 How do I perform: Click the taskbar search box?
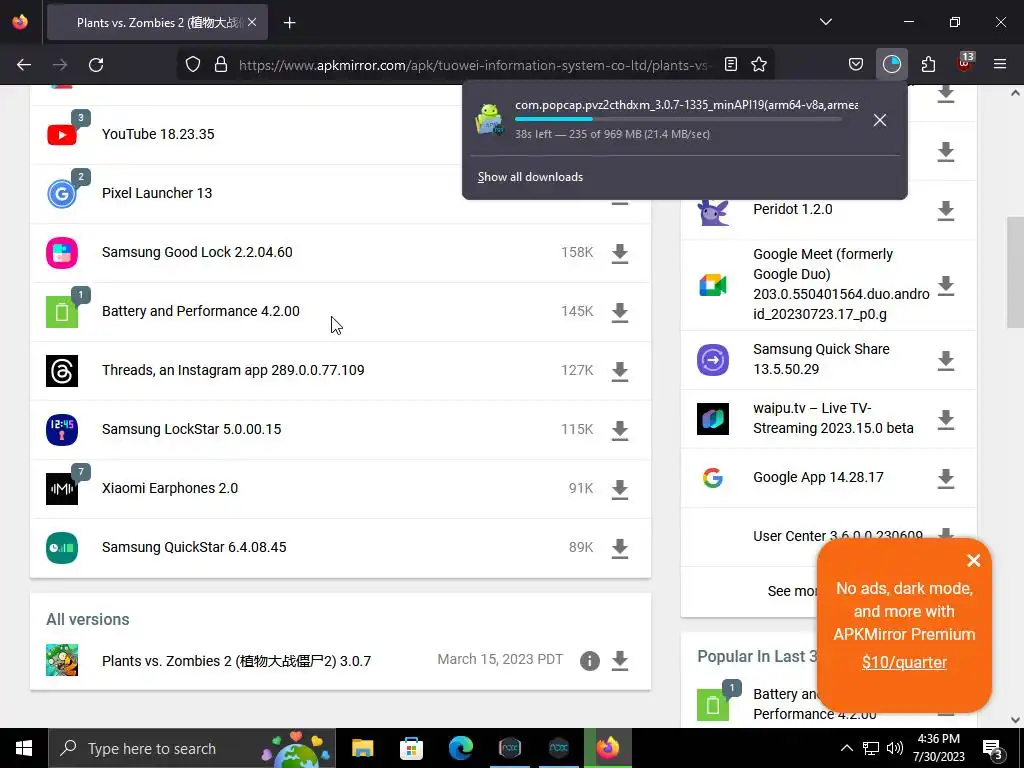192,748
